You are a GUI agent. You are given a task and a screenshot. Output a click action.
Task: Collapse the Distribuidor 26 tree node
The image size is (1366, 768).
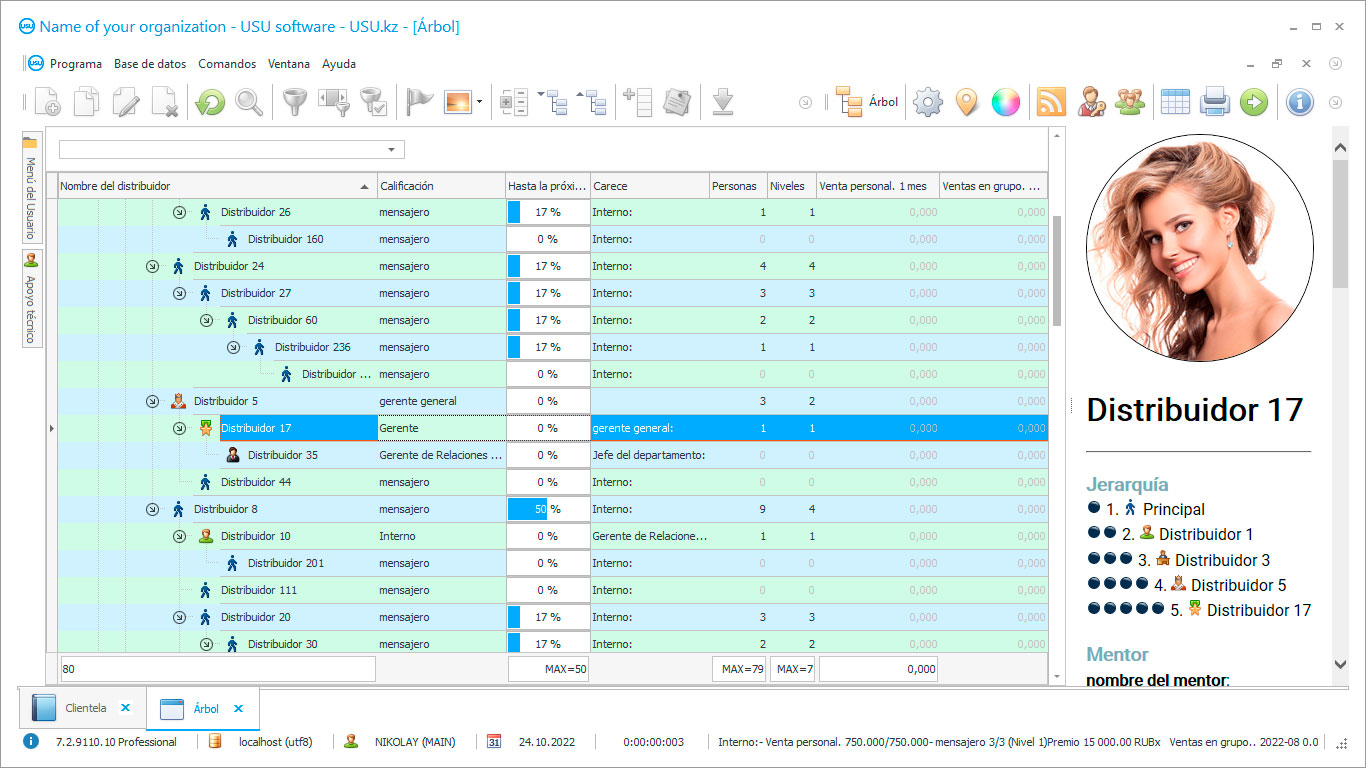[x=179, y=212]
